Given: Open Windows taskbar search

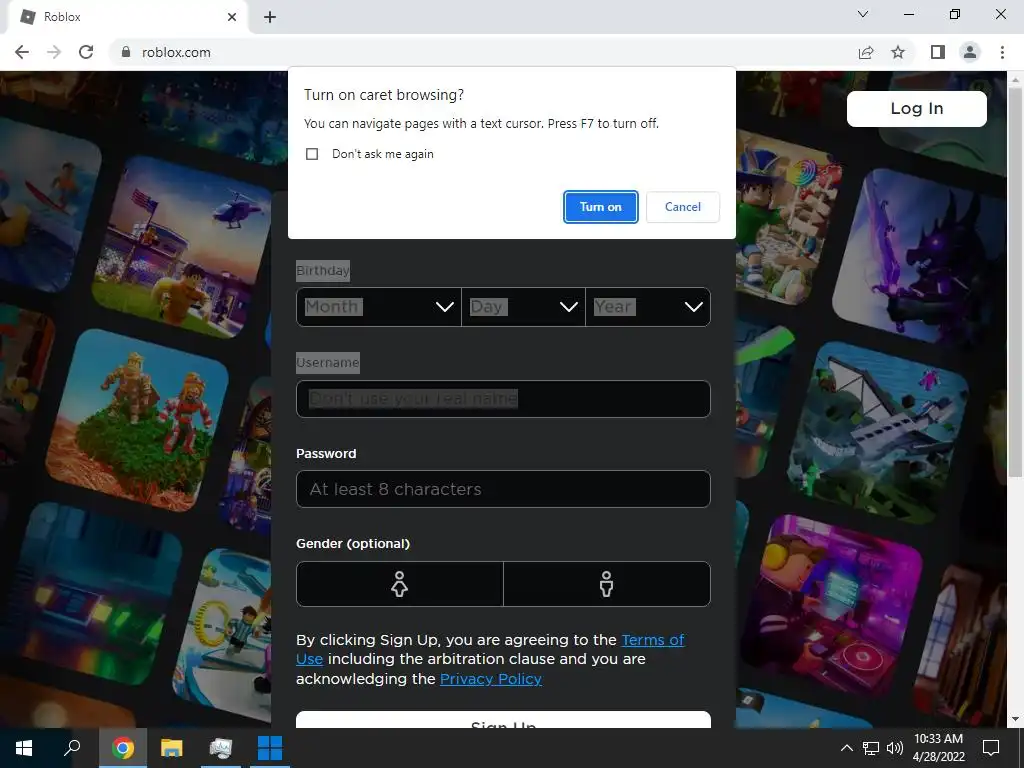Looking at the screenshot, I should coord(72,748).
